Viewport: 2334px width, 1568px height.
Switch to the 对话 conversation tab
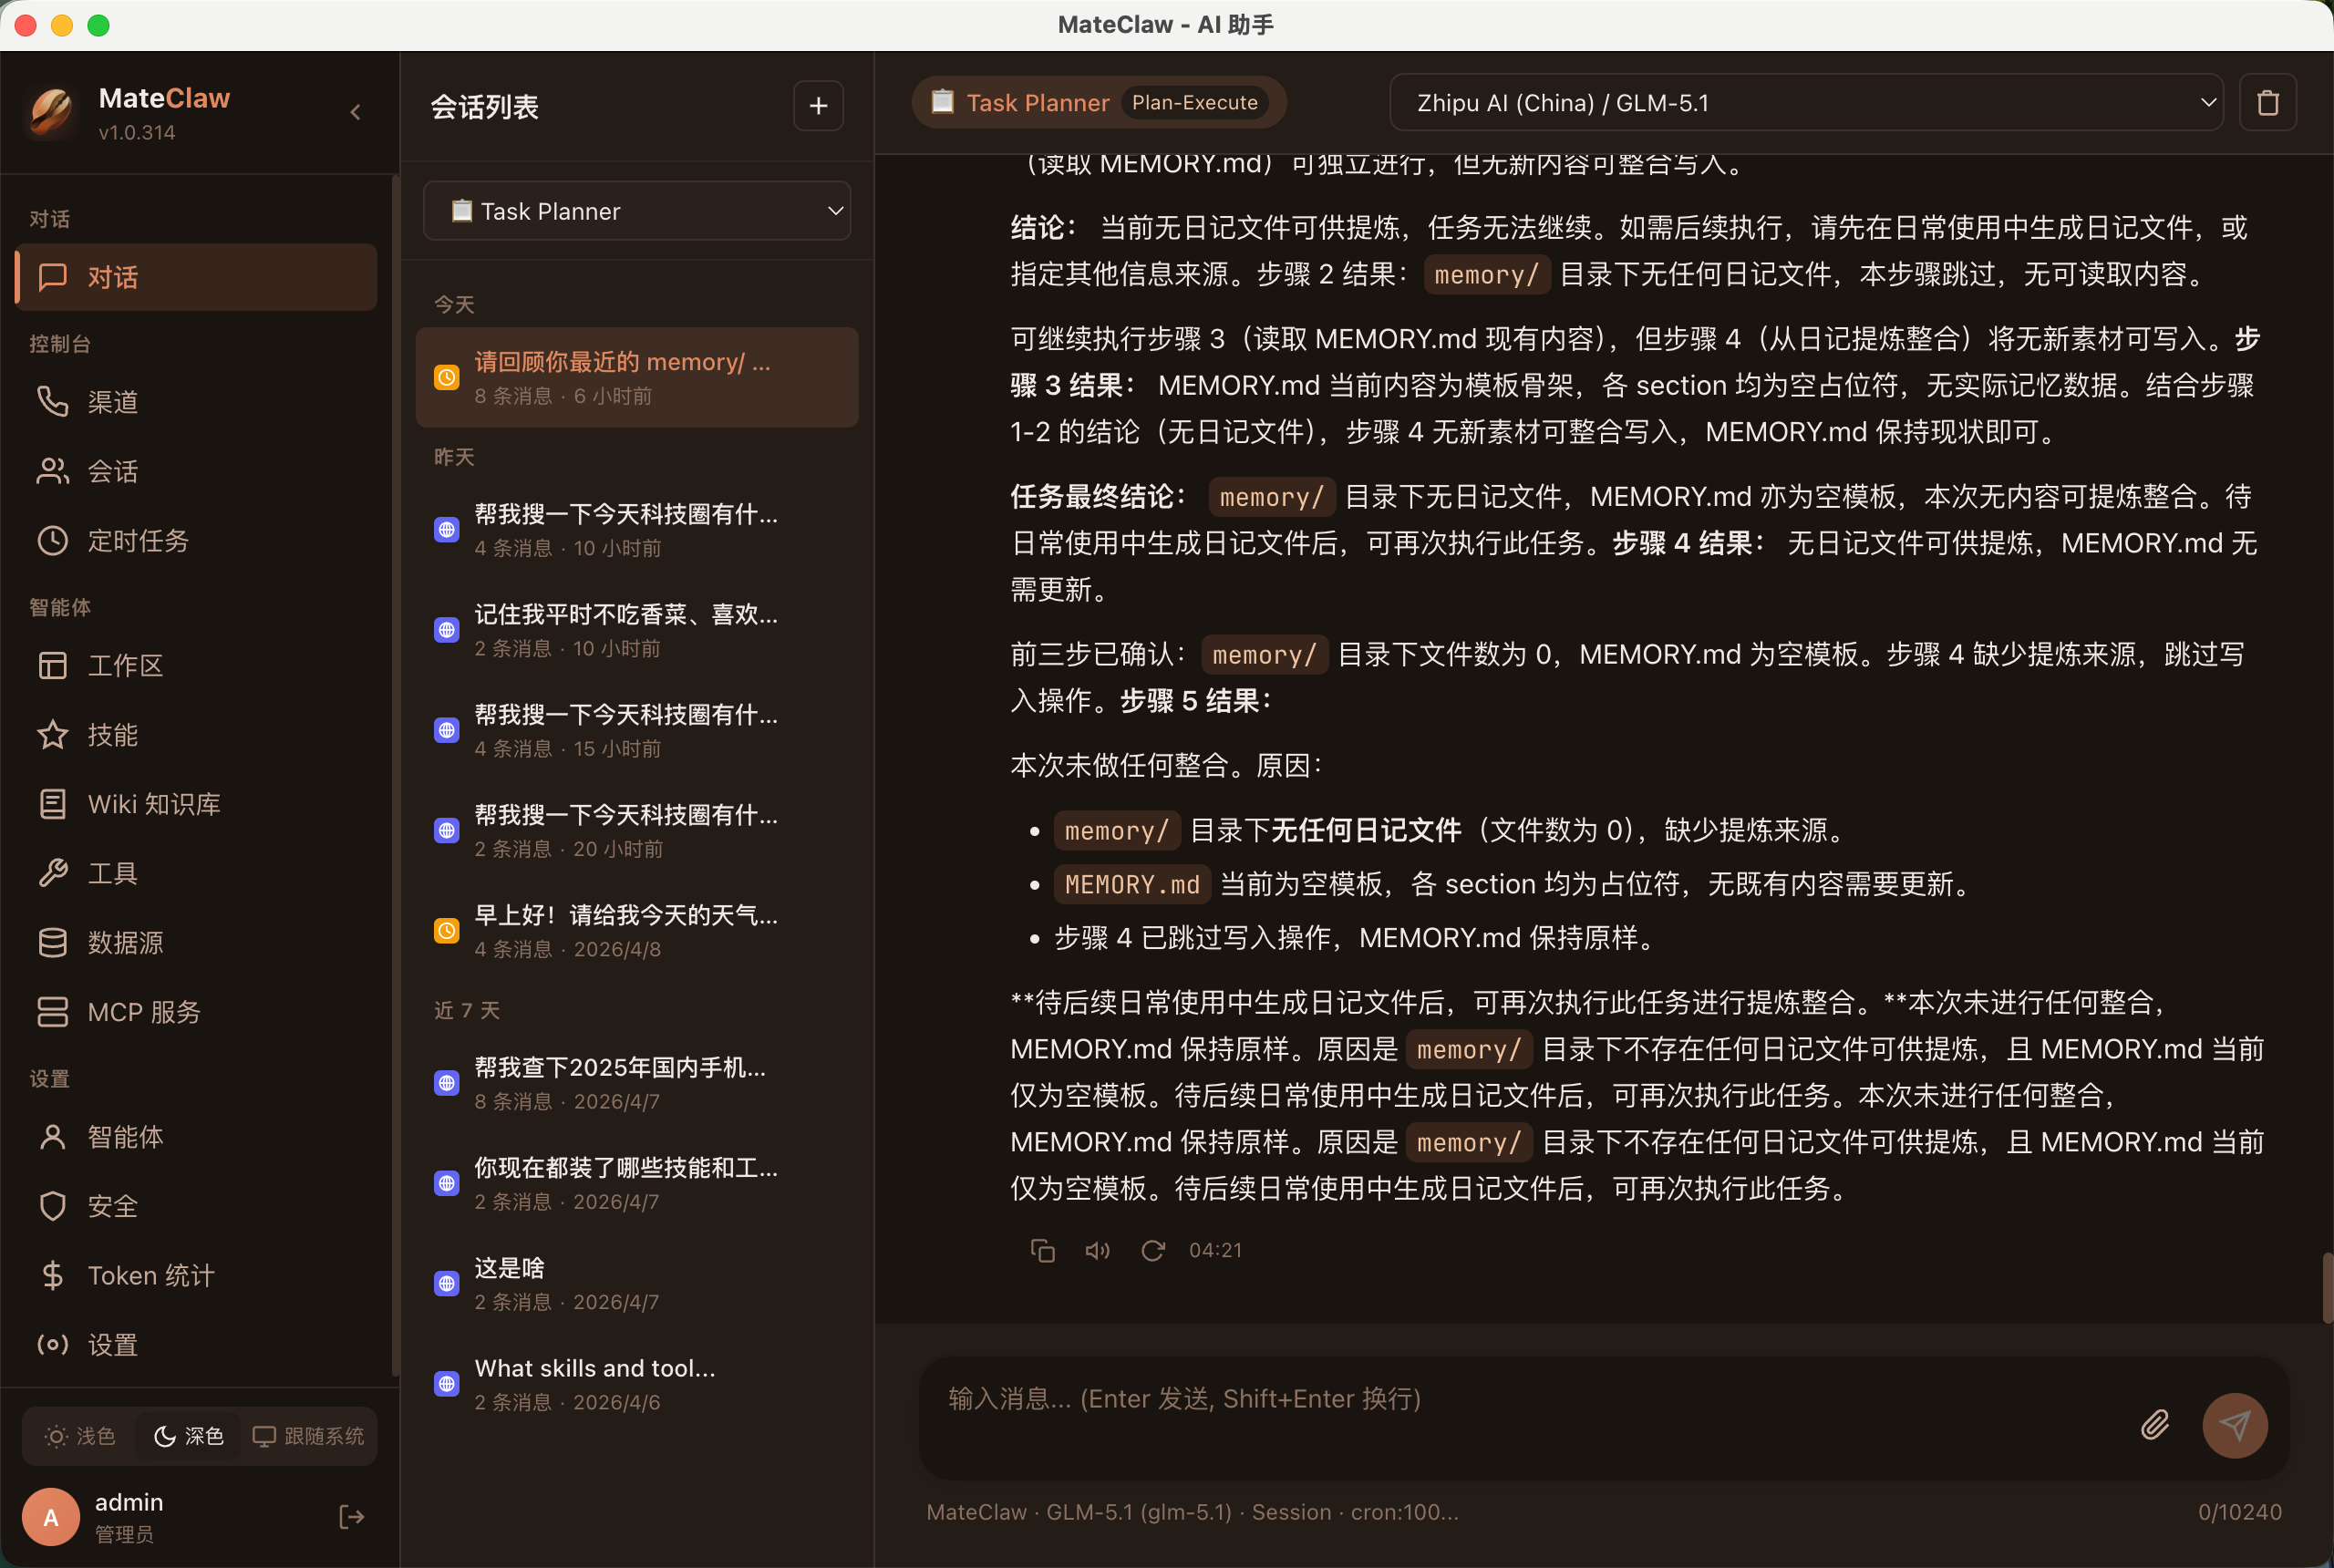113,277
